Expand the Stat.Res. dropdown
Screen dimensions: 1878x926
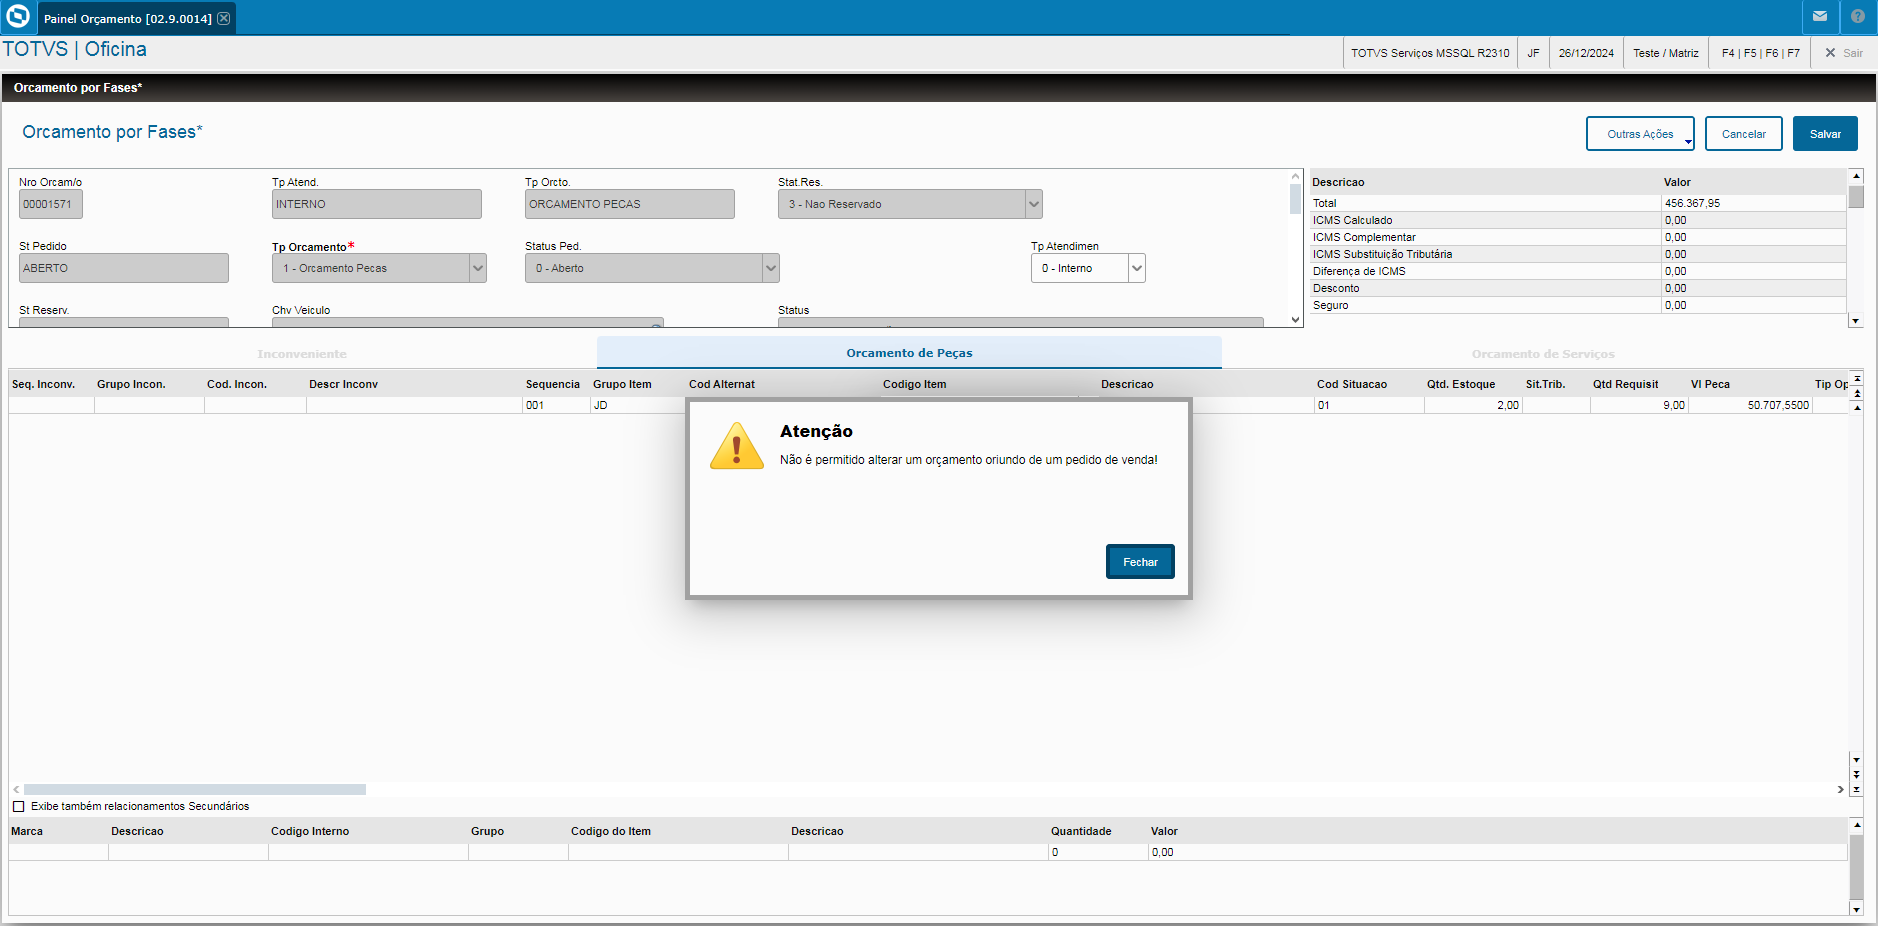1034,204
